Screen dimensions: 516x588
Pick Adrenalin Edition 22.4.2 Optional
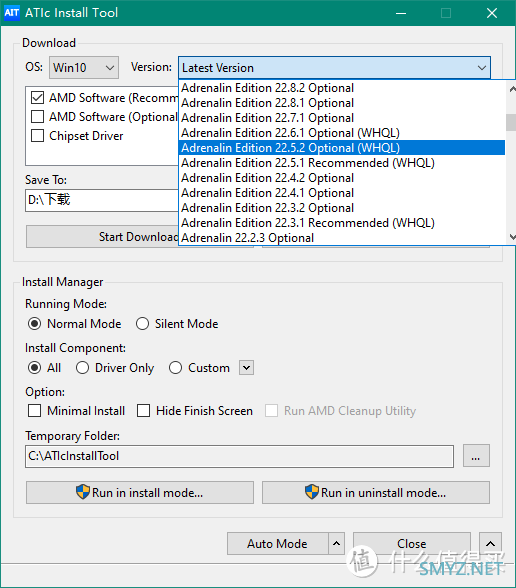pos(342,178)
